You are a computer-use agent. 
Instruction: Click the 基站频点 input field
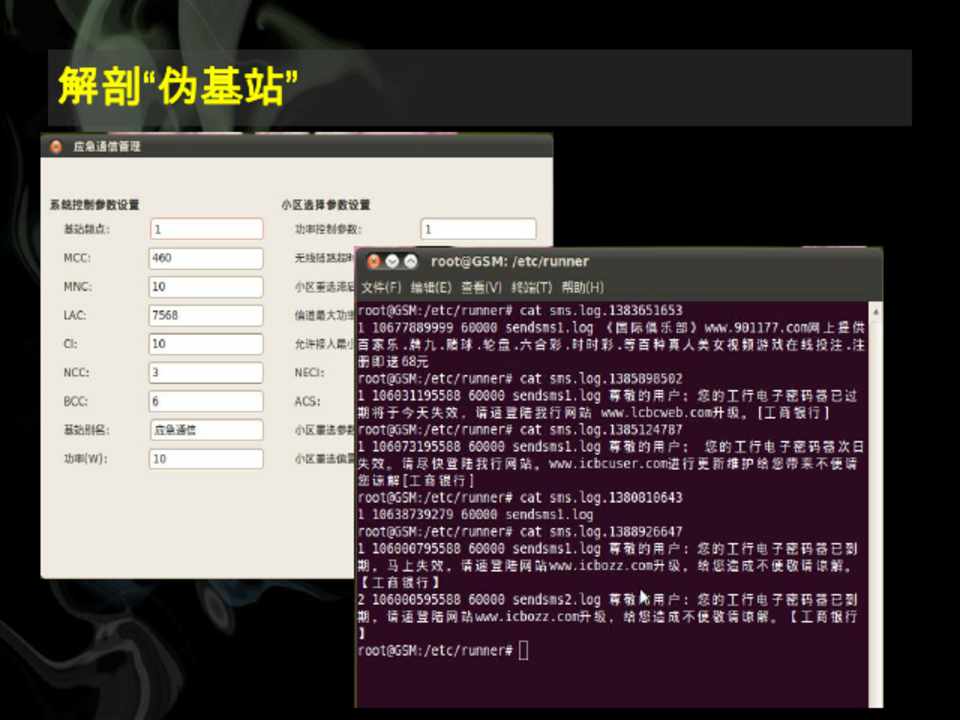[206, 229]
